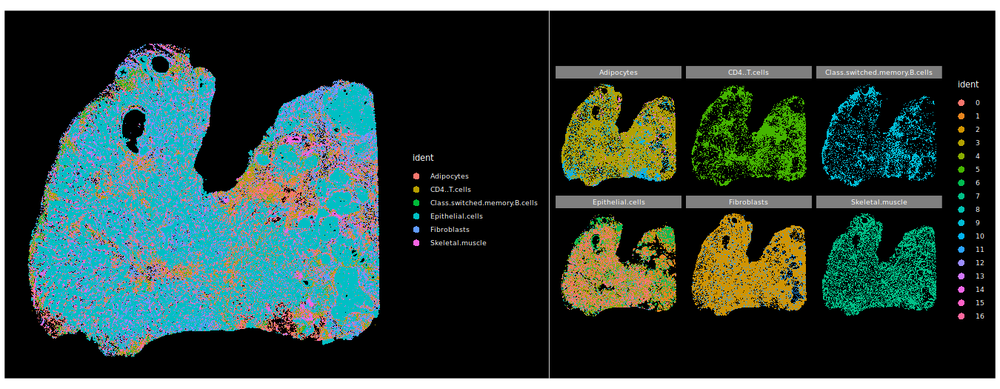This screenshot has height=389, width=1000.
Task: Select the Skeletal.muscle facet panel header
Action: 879,202
